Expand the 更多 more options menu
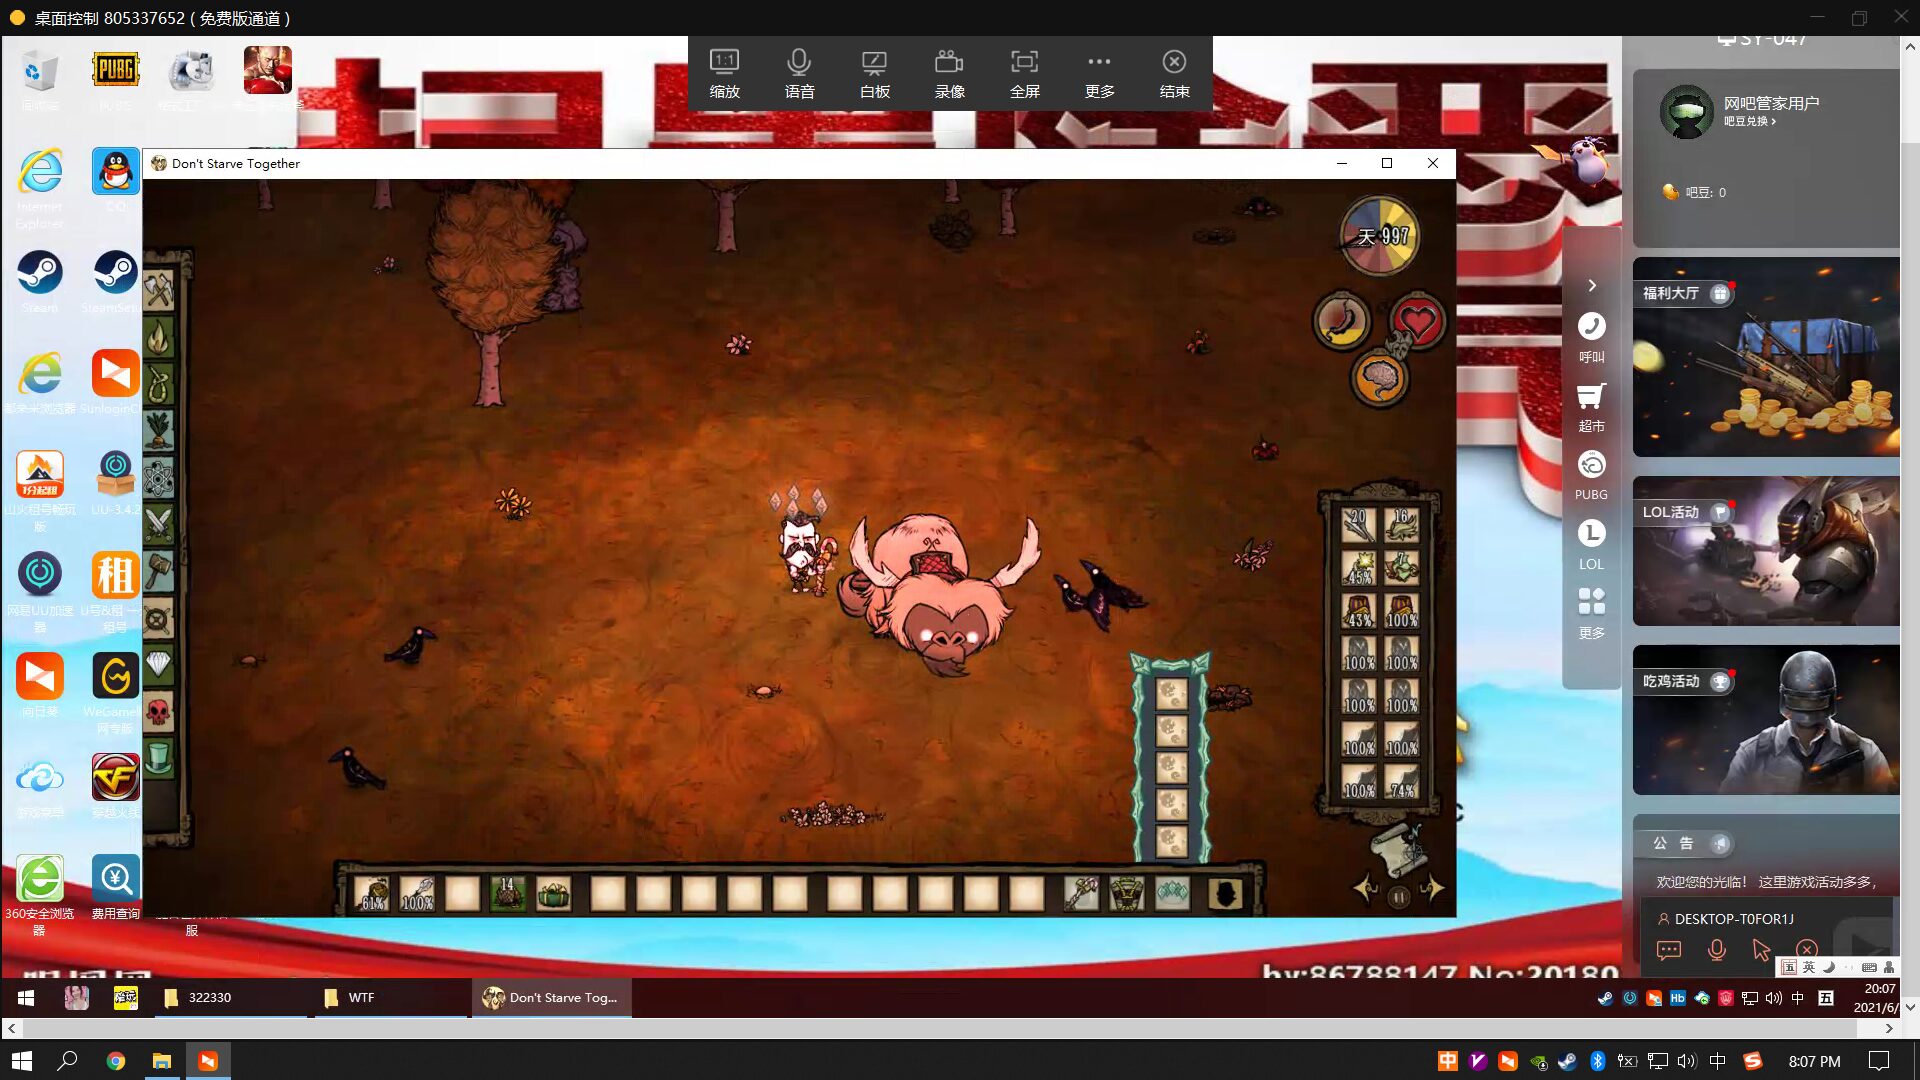This screenshot has height=1080, width=1920. pos(1099,74)
